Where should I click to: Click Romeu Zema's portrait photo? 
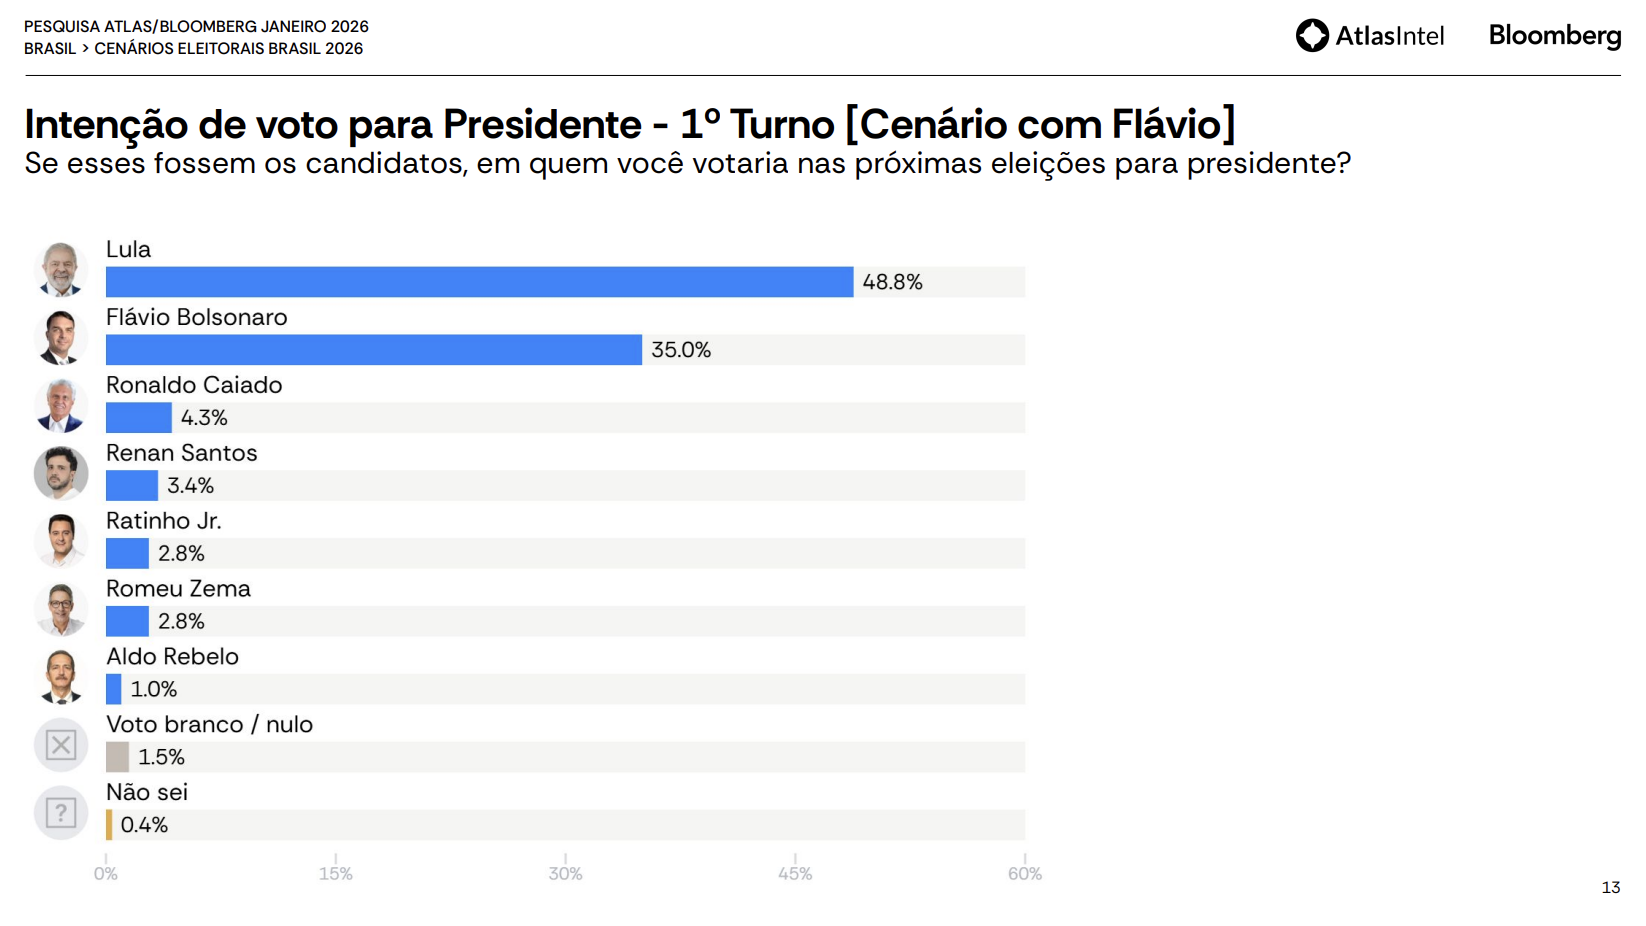(61, 609)
